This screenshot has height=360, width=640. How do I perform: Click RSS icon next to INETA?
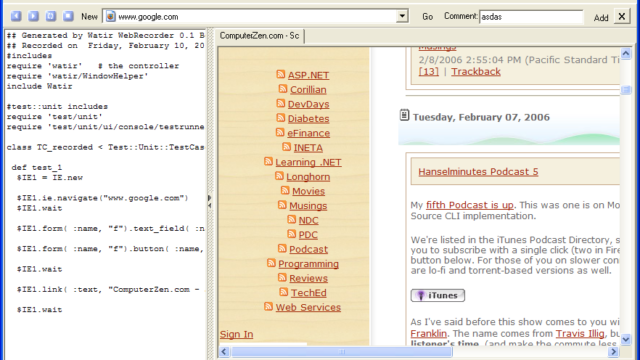coord(287,147)
